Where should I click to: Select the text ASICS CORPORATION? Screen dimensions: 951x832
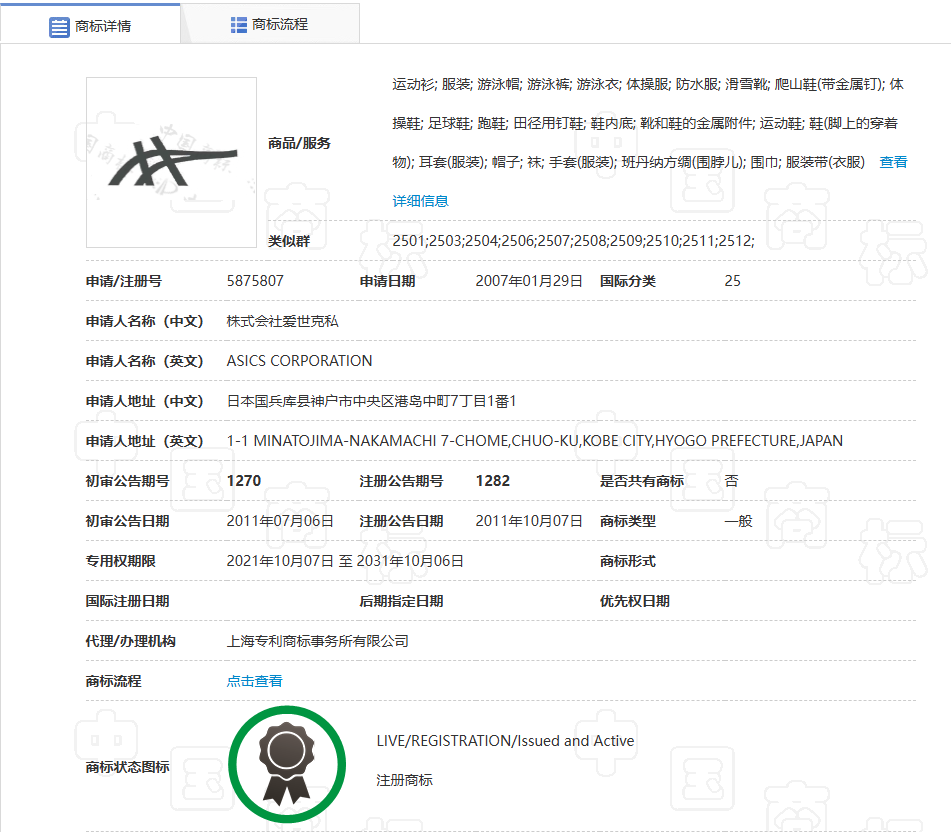point(299,361)
